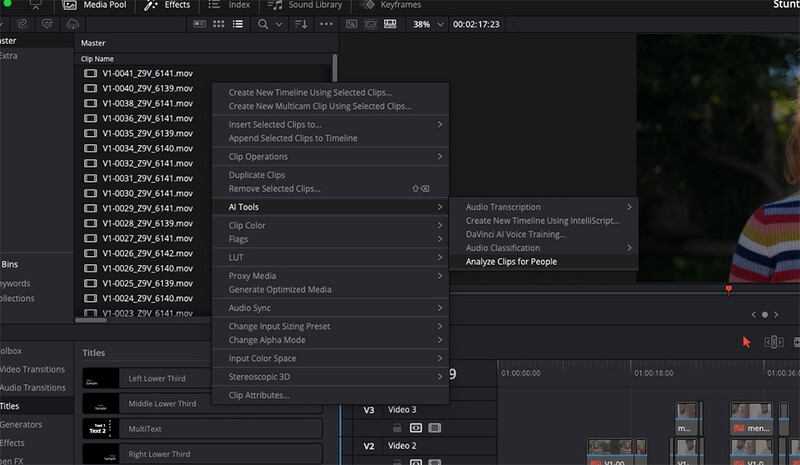This screenshot has height=465, width=800.
Task: Go to next marker with right chevron
Action: coord(776,315)
